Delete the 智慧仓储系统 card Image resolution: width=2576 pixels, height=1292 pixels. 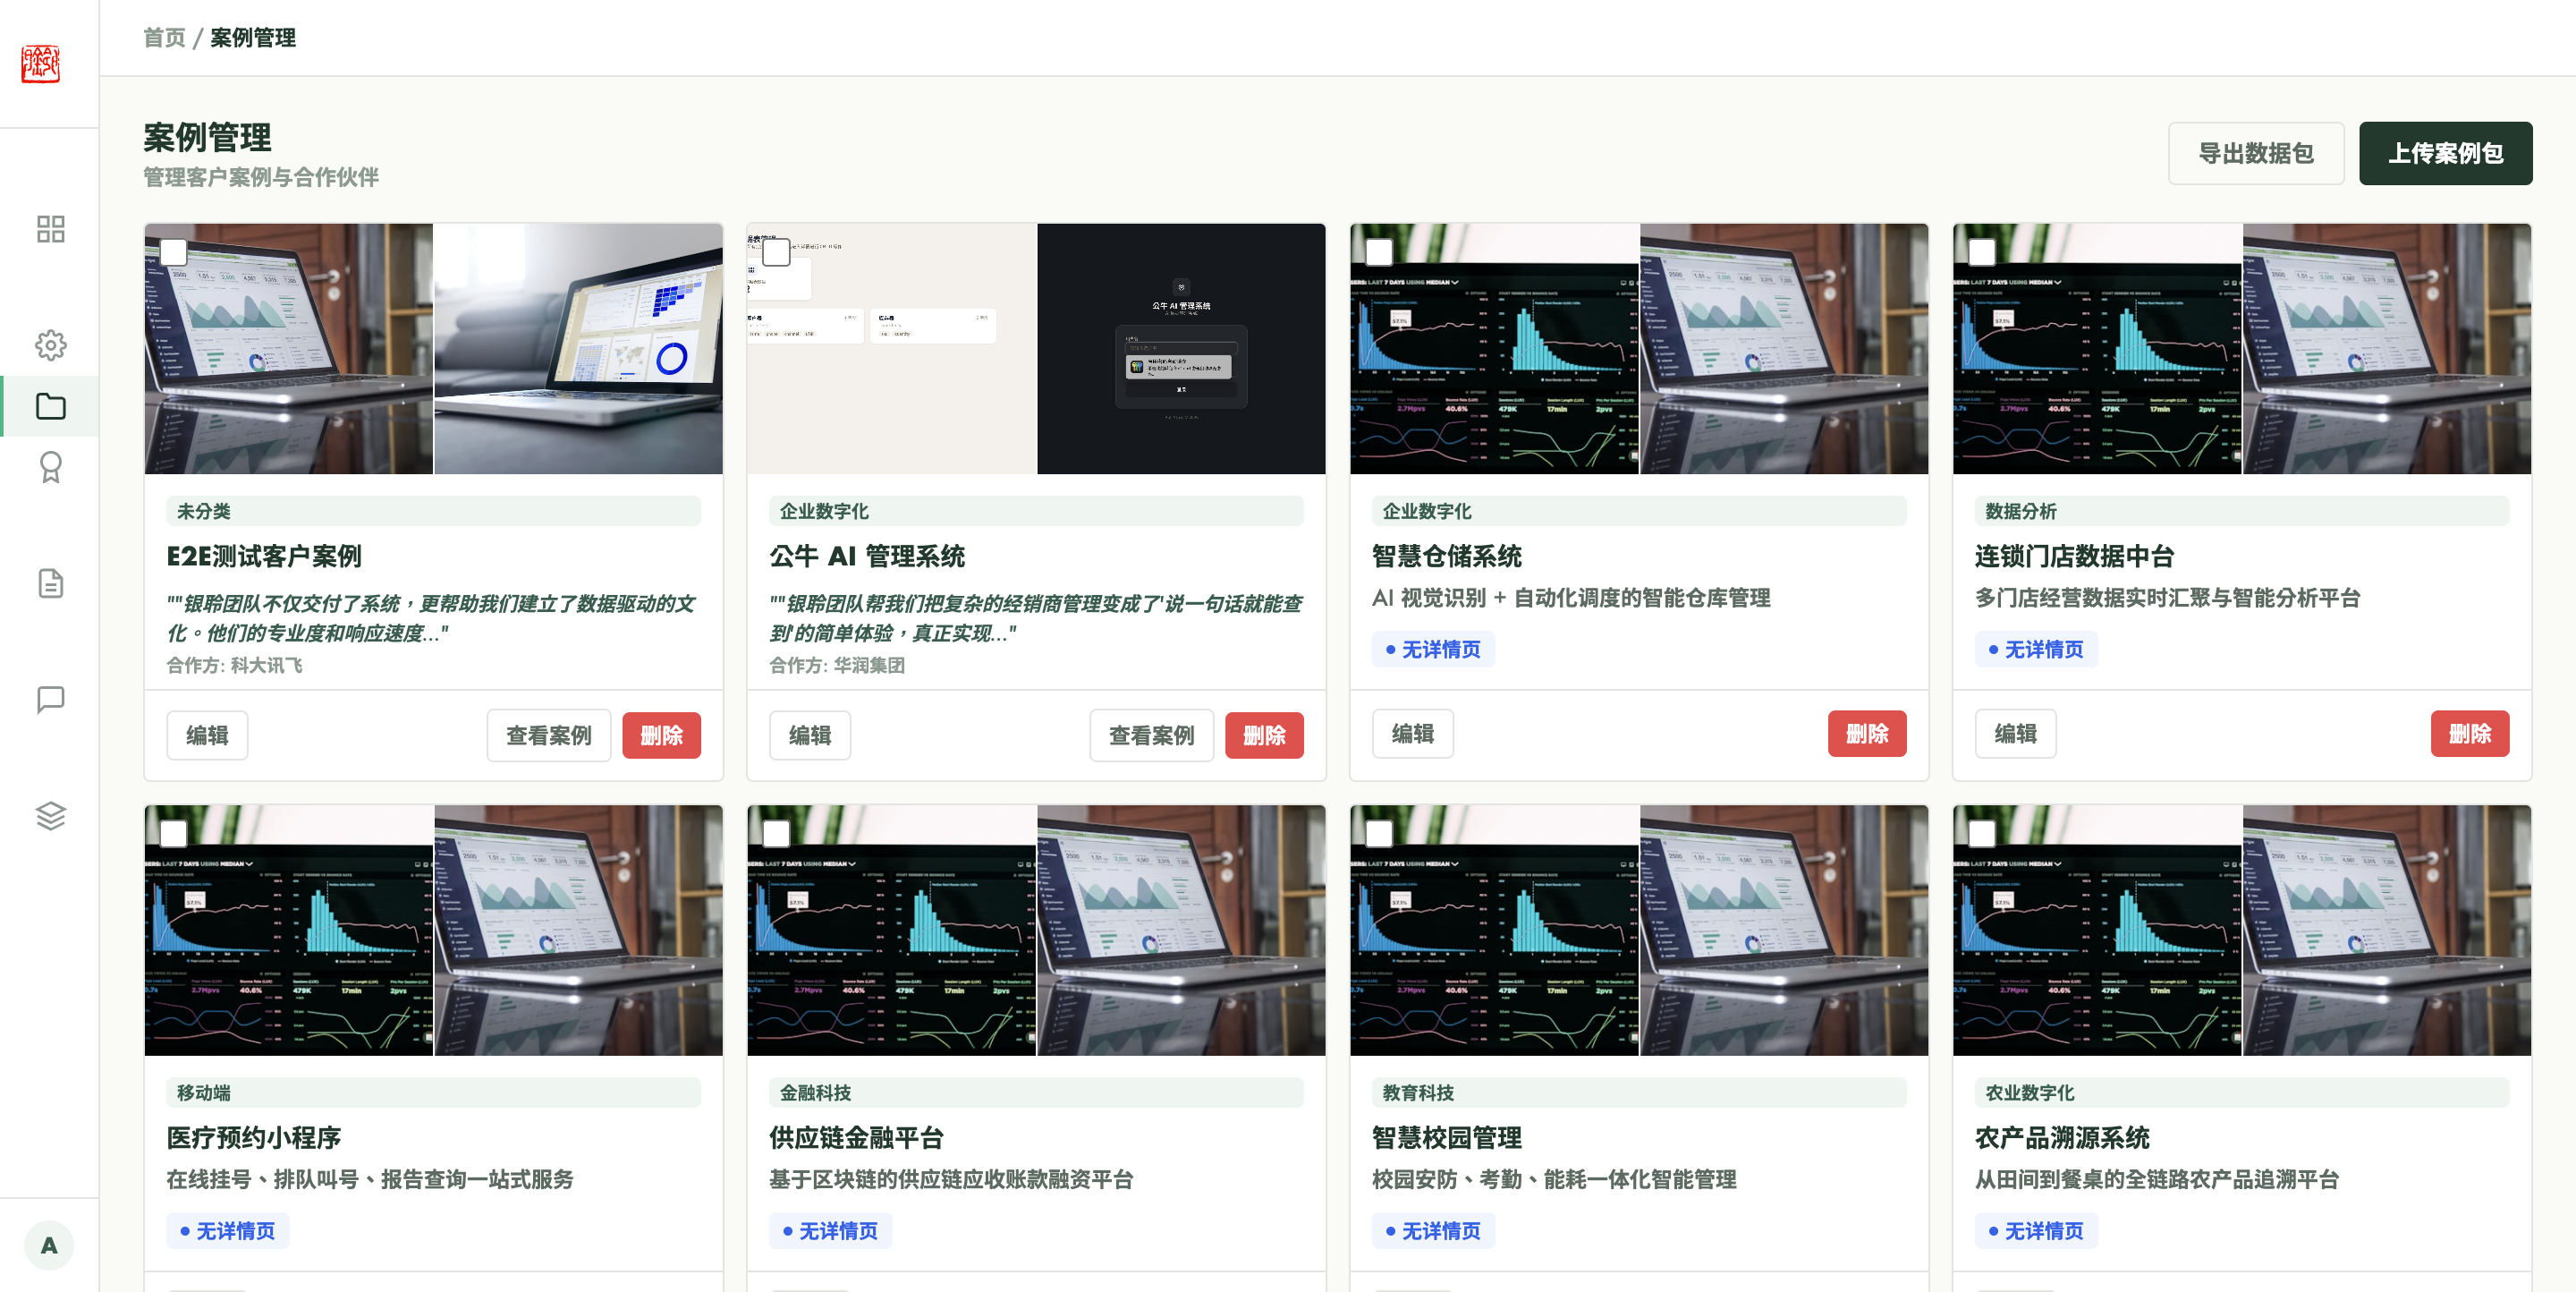click(1867, 733)
